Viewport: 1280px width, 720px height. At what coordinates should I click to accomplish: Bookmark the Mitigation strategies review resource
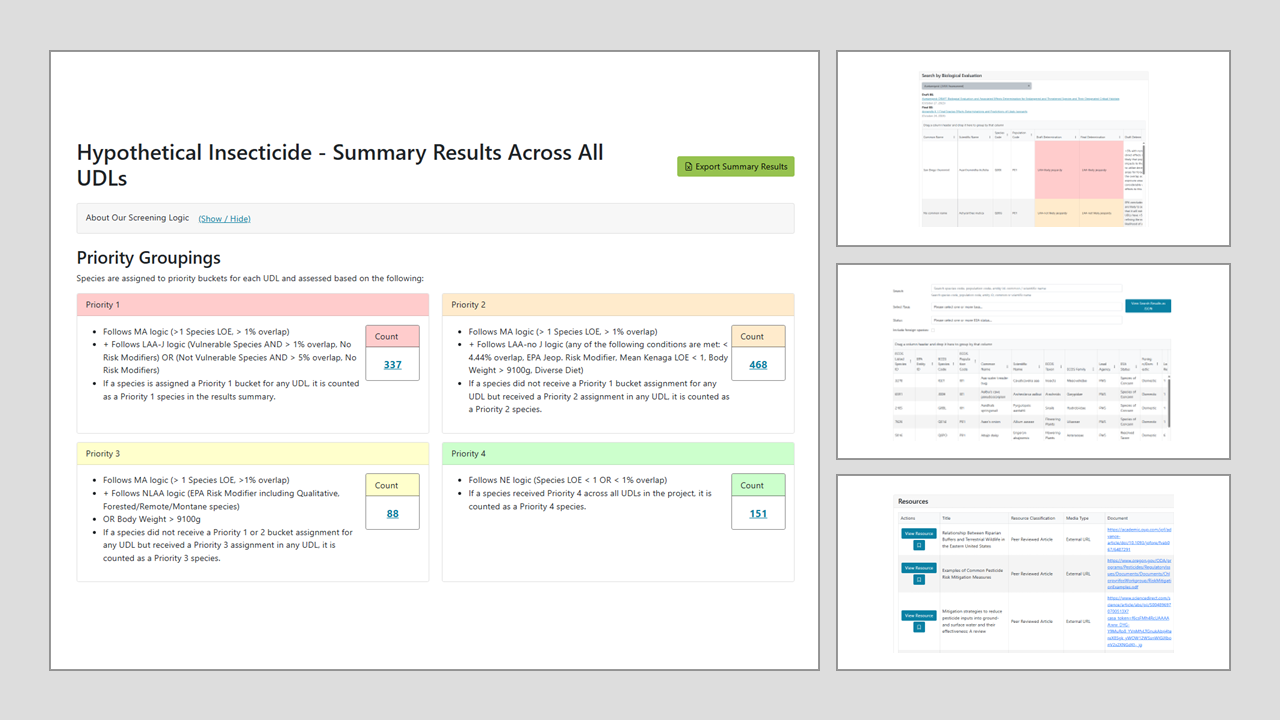click(x=918, y=628)
